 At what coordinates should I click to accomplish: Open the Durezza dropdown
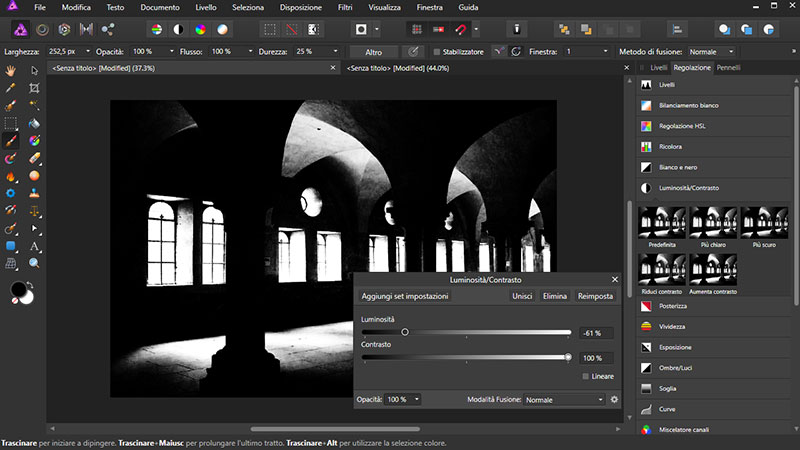point(335,52)
